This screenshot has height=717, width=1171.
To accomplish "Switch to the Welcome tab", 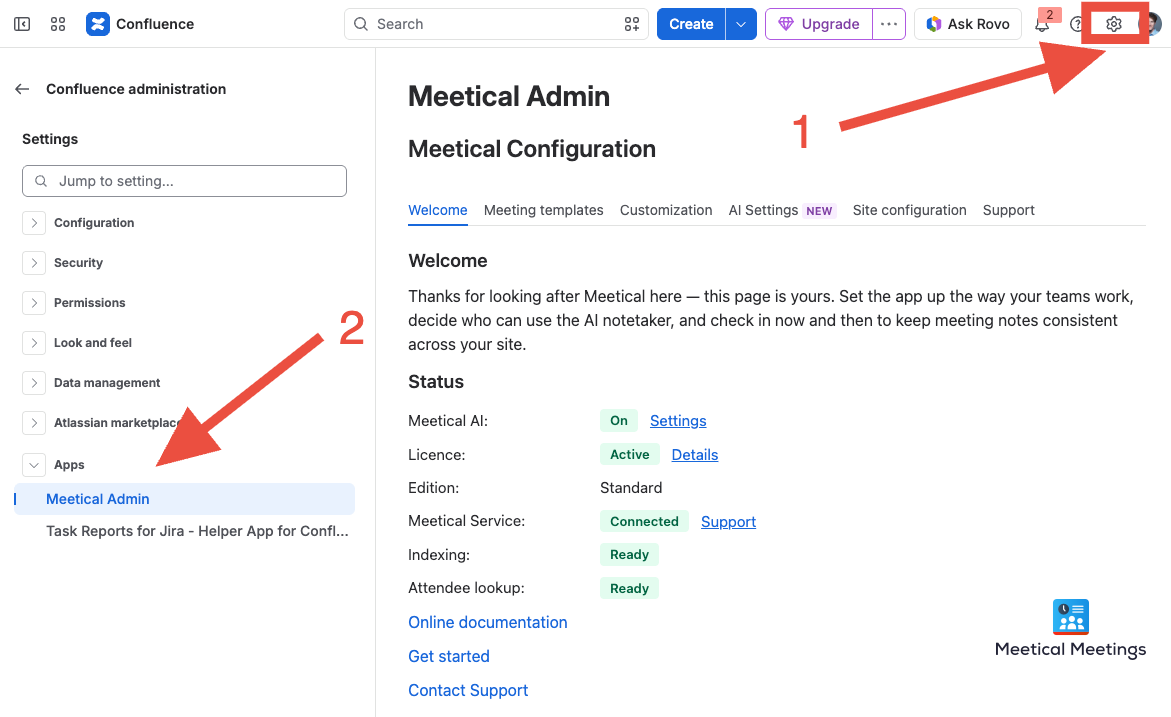I will coord(438,210).
